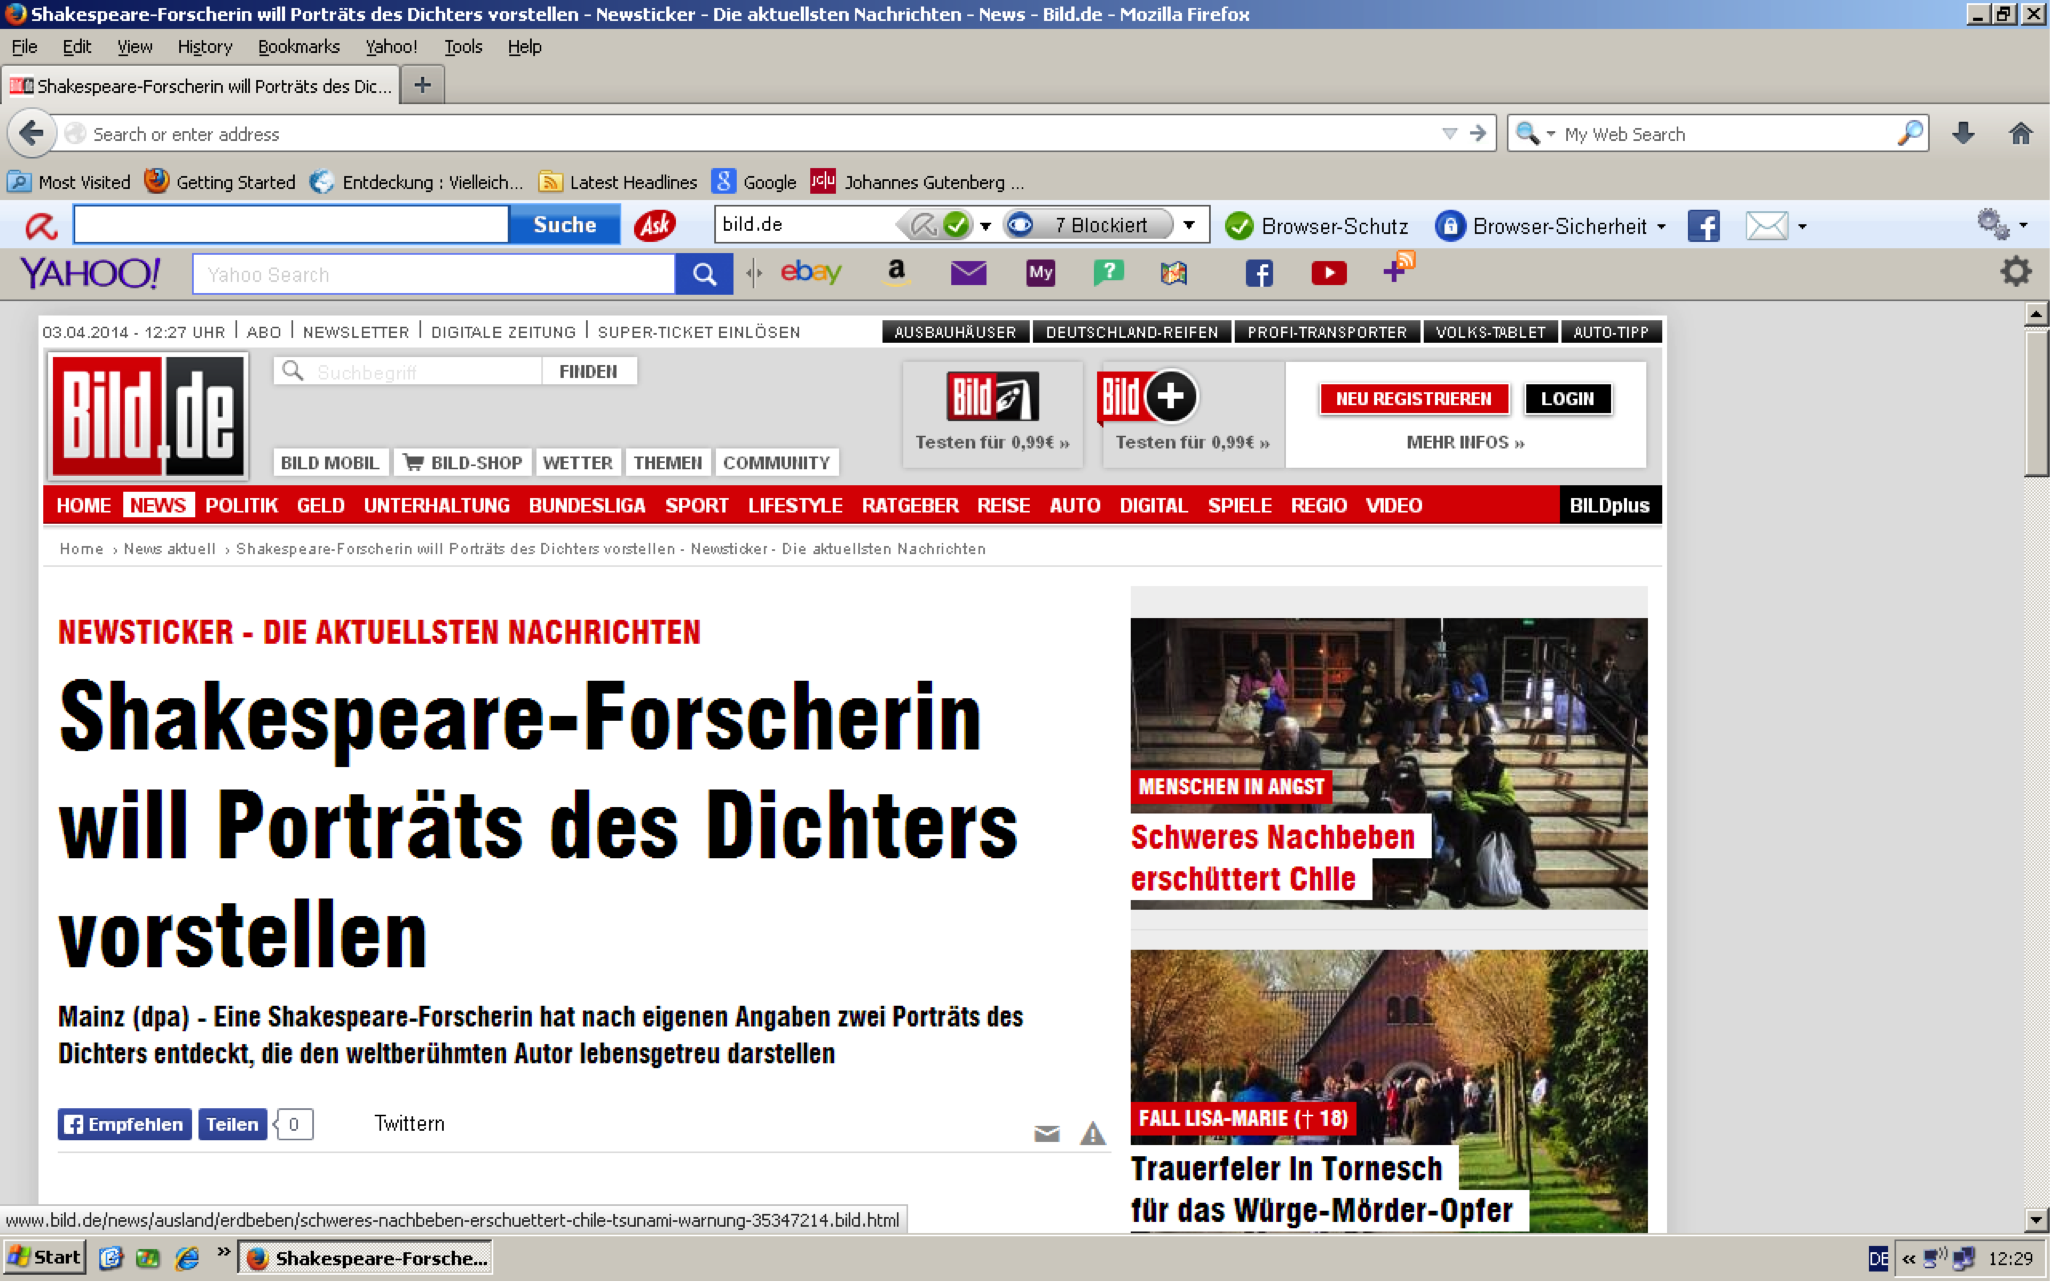Image resolution: width=2050 pixels, height=1282 pixels.
Task: Expand the Ask settings gear dropdown arrow
Action: pyautogui.click(x=2023, y=226)
